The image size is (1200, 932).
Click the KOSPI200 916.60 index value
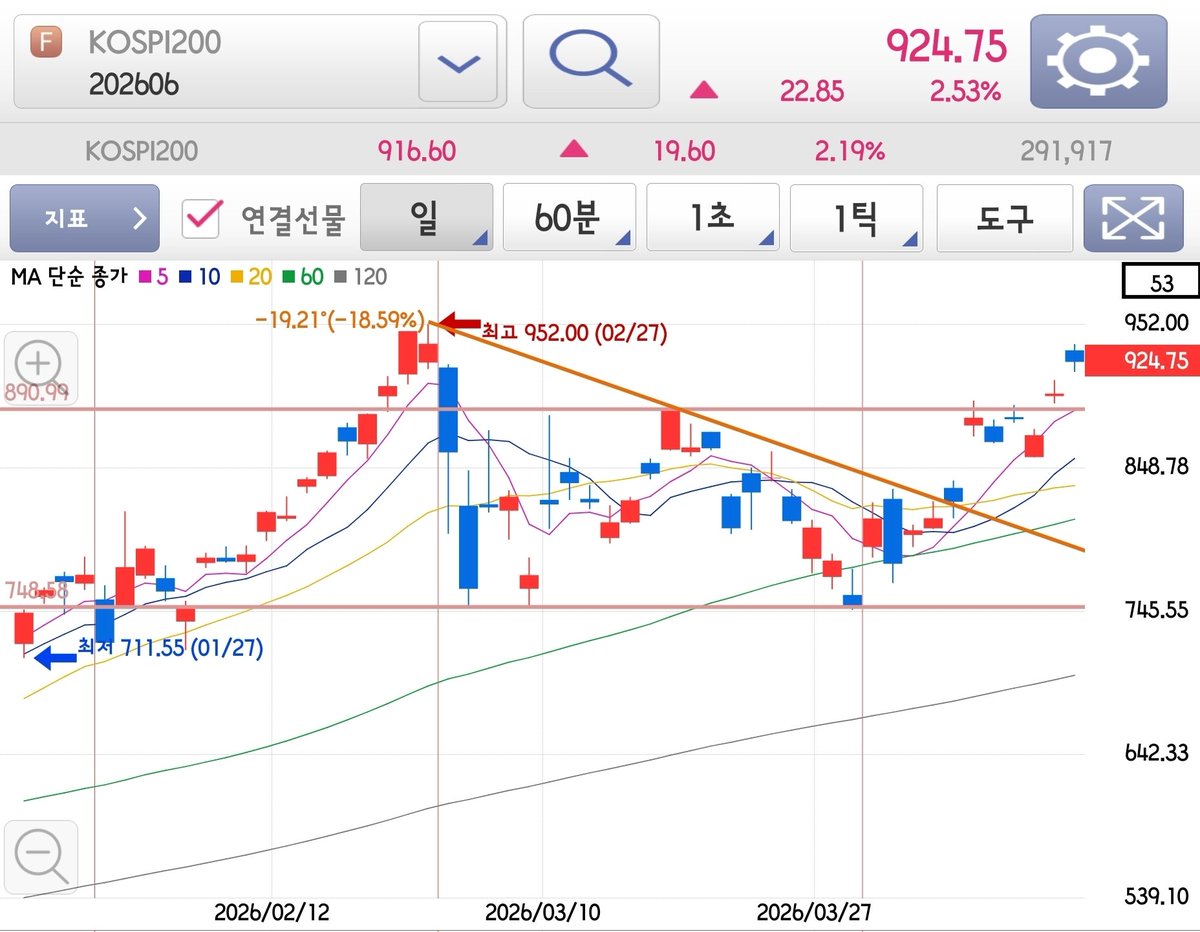pyautogui.click(x=417, y=151)
